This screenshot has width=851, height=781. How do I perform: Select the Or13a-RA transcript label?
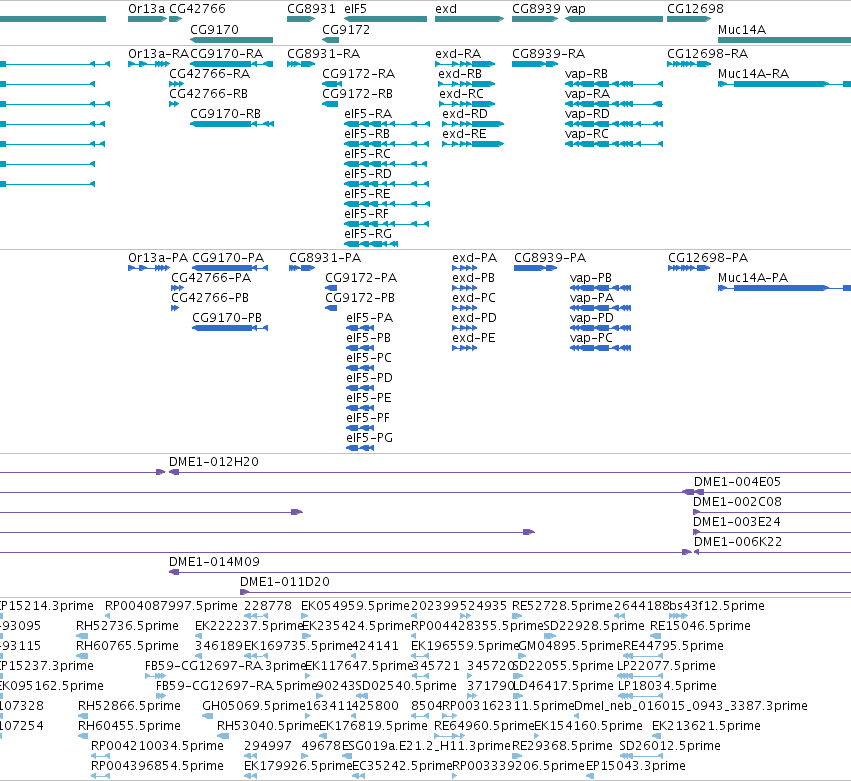coord(158,54)
